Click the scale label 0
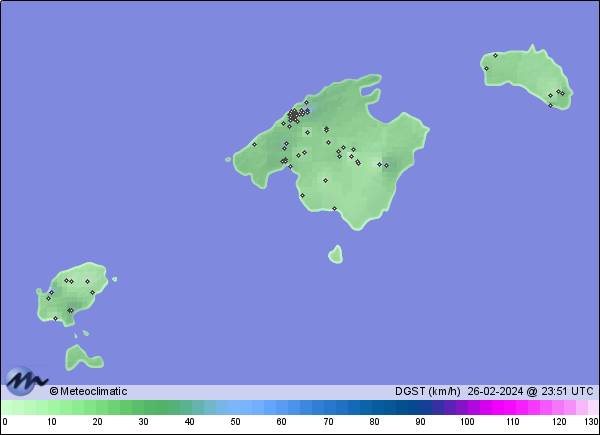This screenshot has height=435, width=600. click(x=4, y=422)
